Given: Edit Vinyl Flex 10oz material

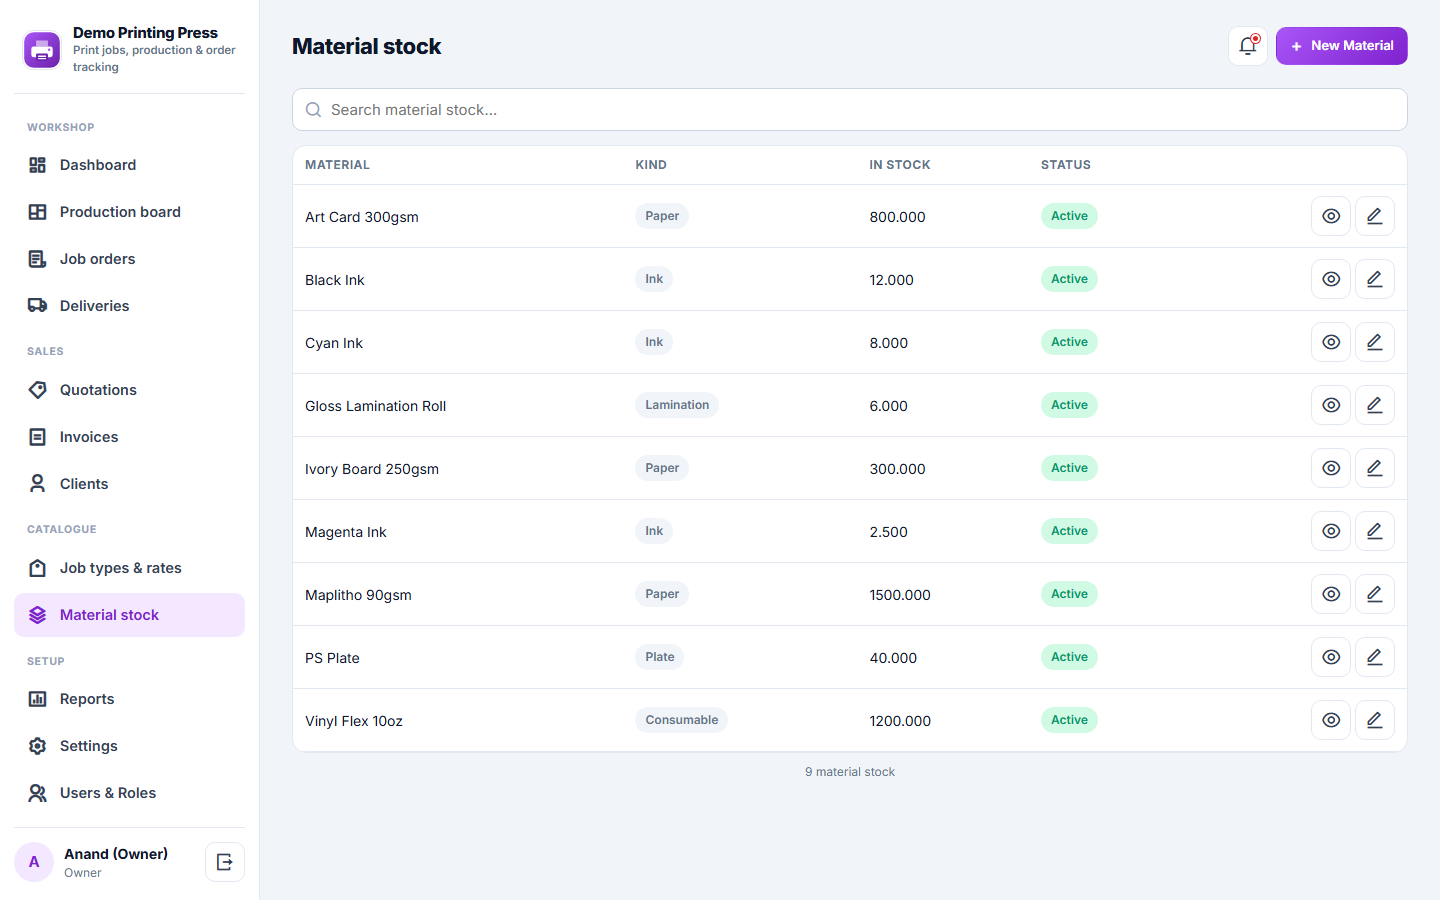Looking at the screenshot, I should pos(1375,720).
